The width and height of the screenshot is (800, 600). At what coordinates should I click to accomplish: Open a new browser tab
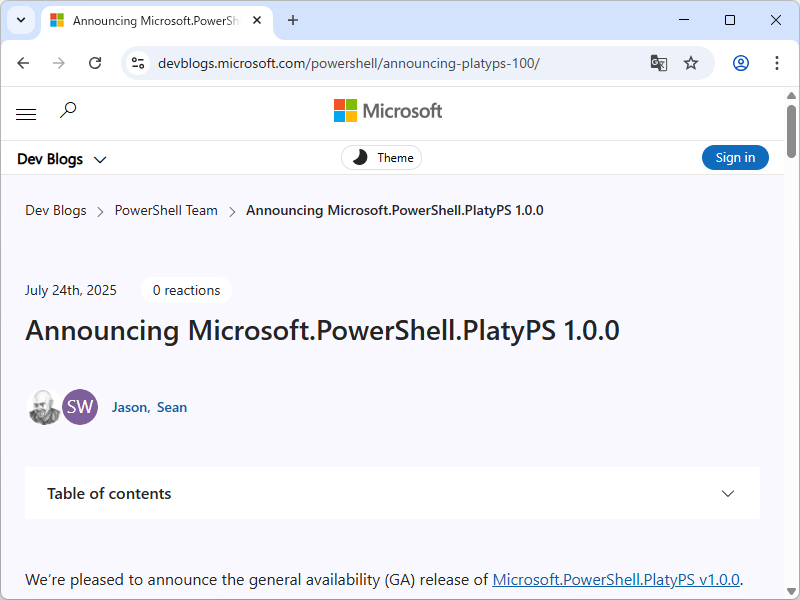click(x=293, y=20)
